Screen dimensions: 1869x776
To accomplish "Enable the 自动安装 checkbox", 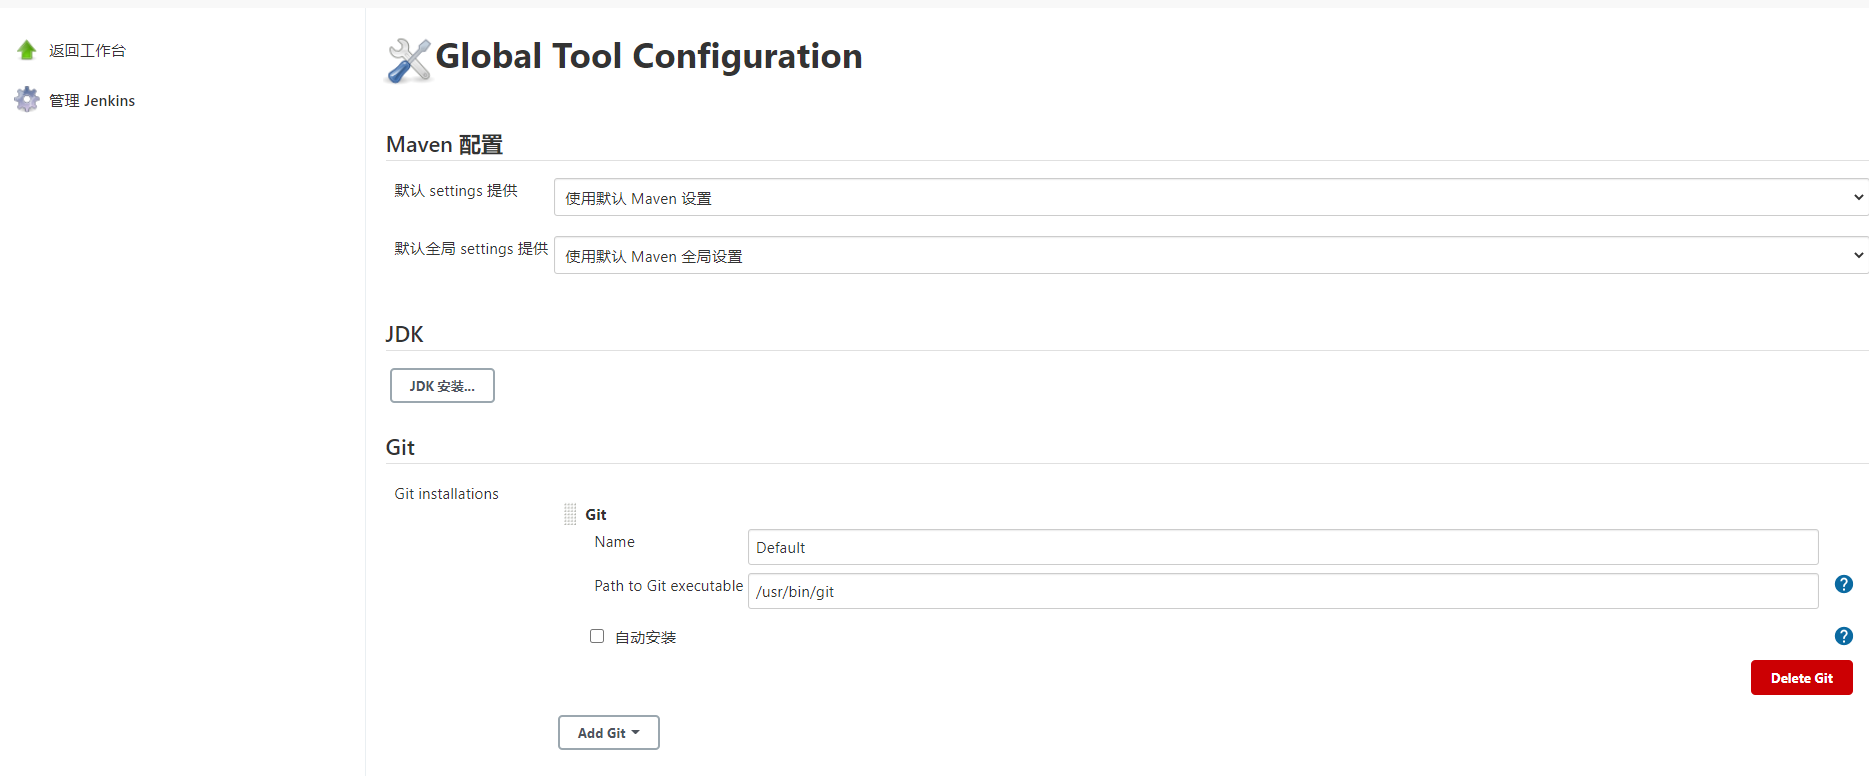I will click(597, 636).
